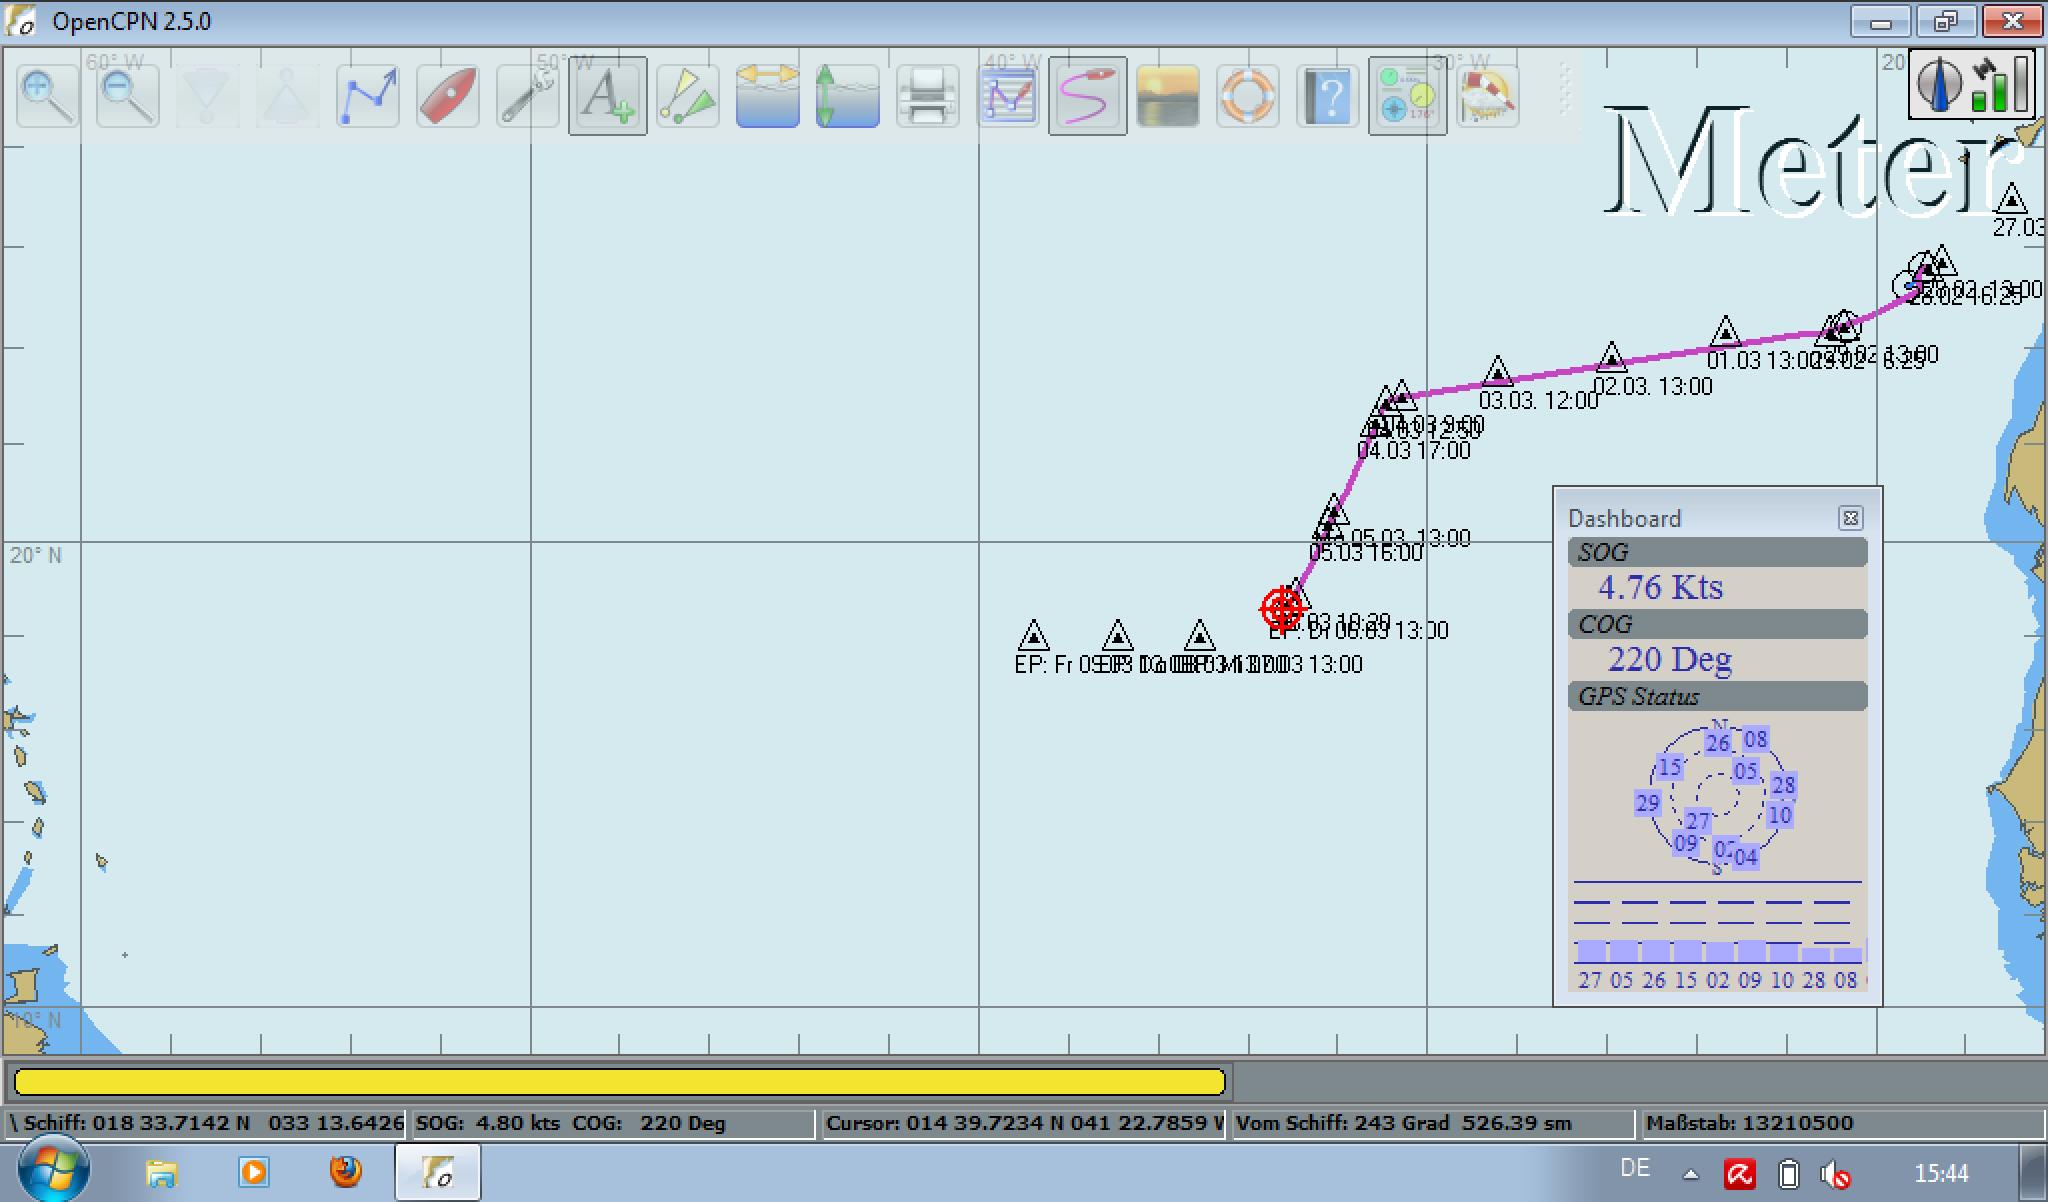Viewport: 2048px width, 1202px height.
Task: Select the leftmost EP: Fr waypoint triangle
Action: 1033,636
